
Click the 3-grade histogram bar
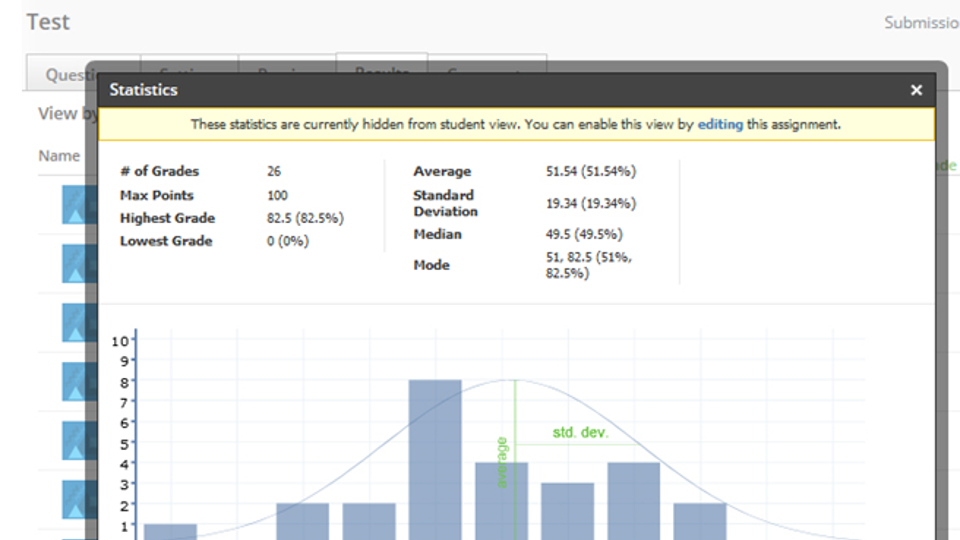(568, 511)
